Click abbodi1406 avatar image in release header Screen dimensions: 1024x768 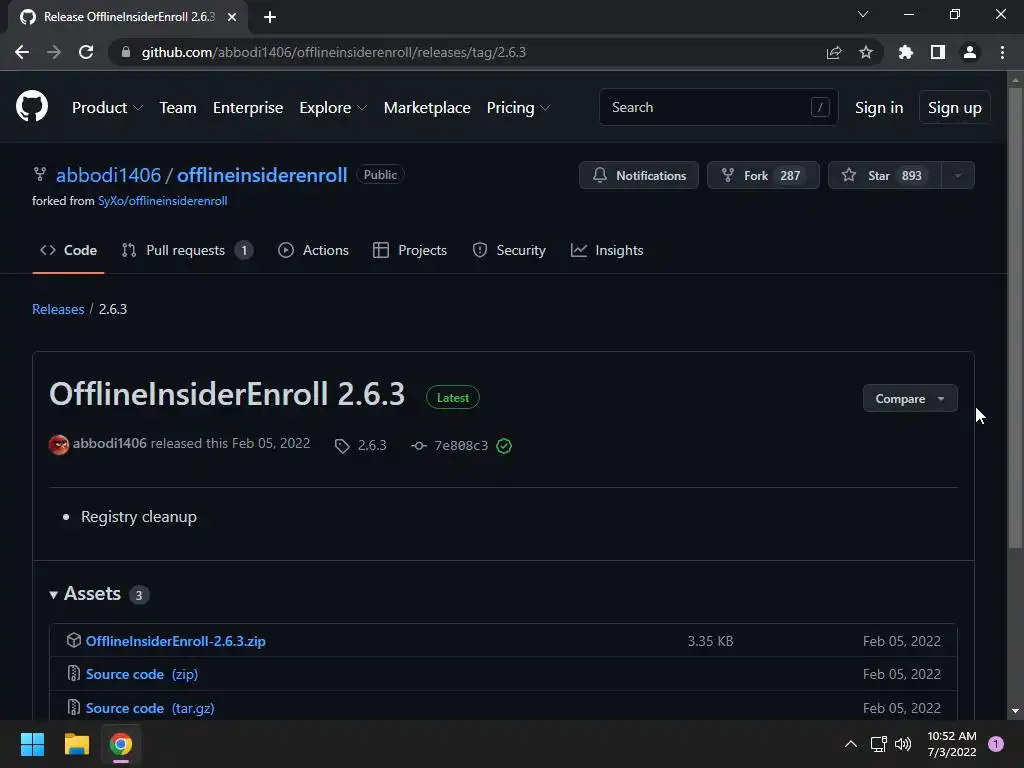59,445
